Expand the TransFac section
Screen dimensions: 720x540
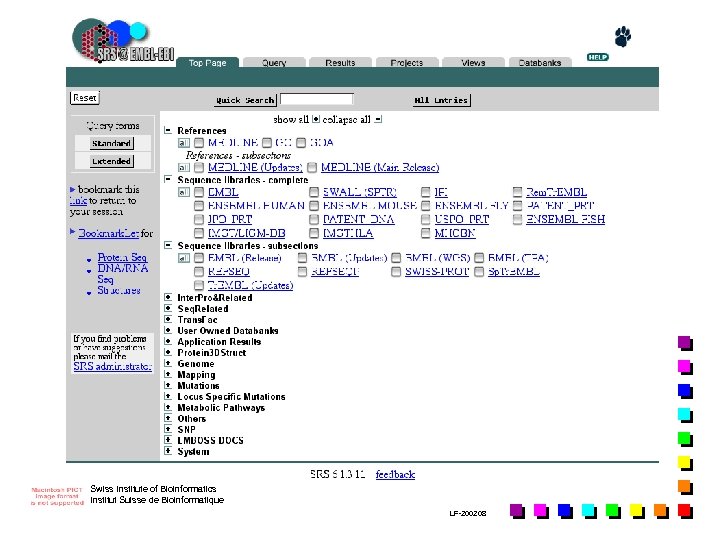point(168,320)
